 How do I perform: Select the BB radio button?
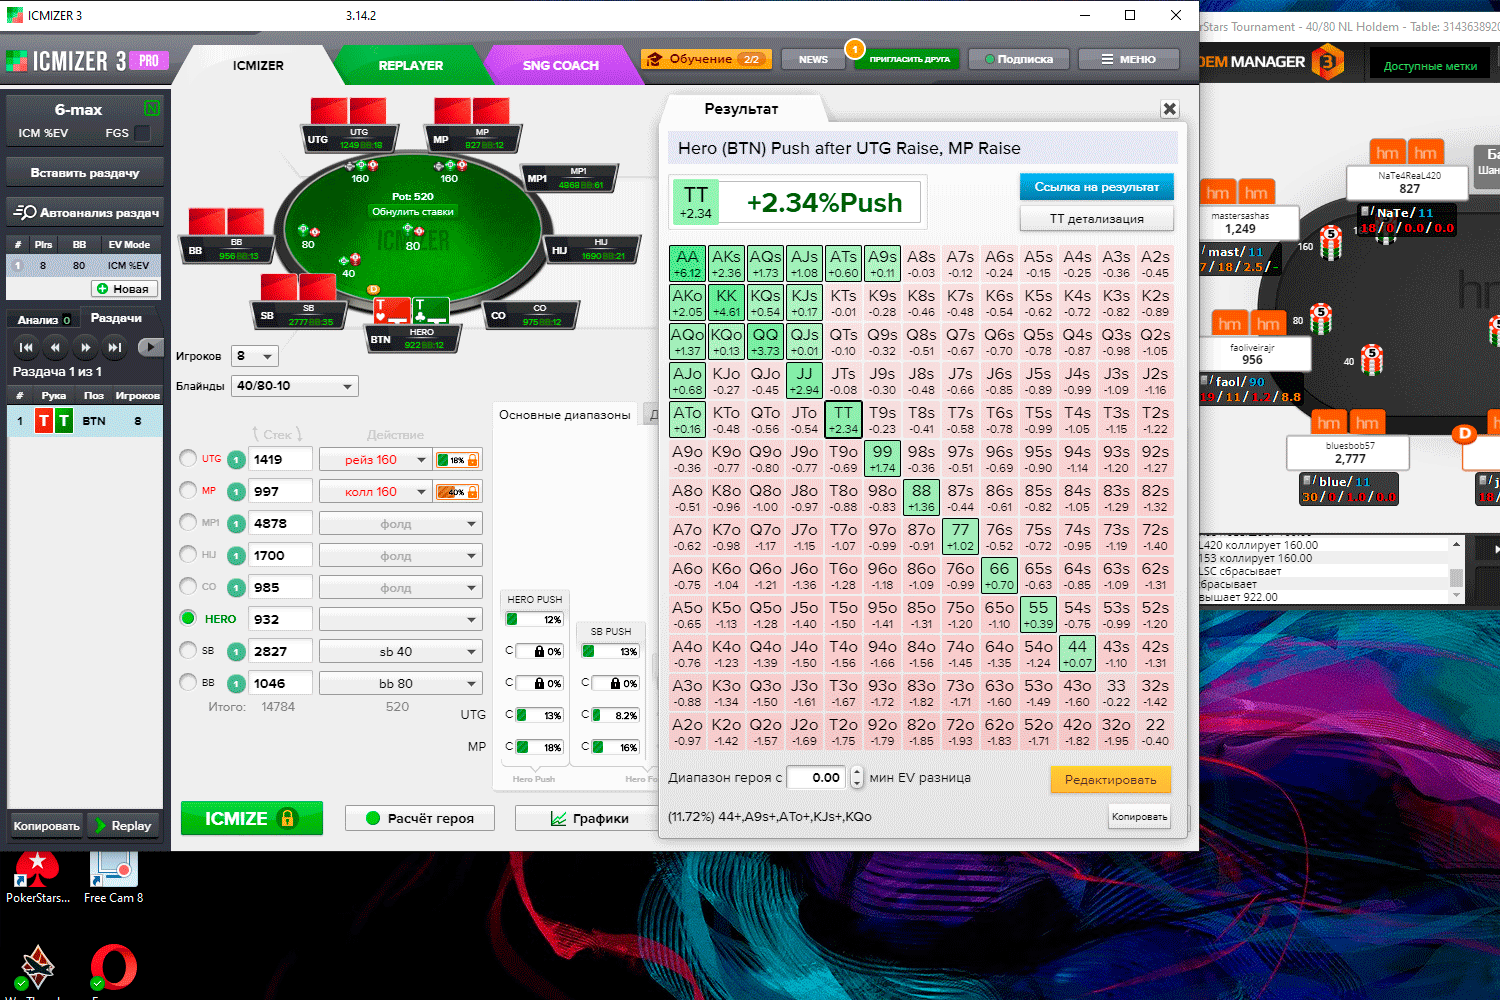point(188,682)
